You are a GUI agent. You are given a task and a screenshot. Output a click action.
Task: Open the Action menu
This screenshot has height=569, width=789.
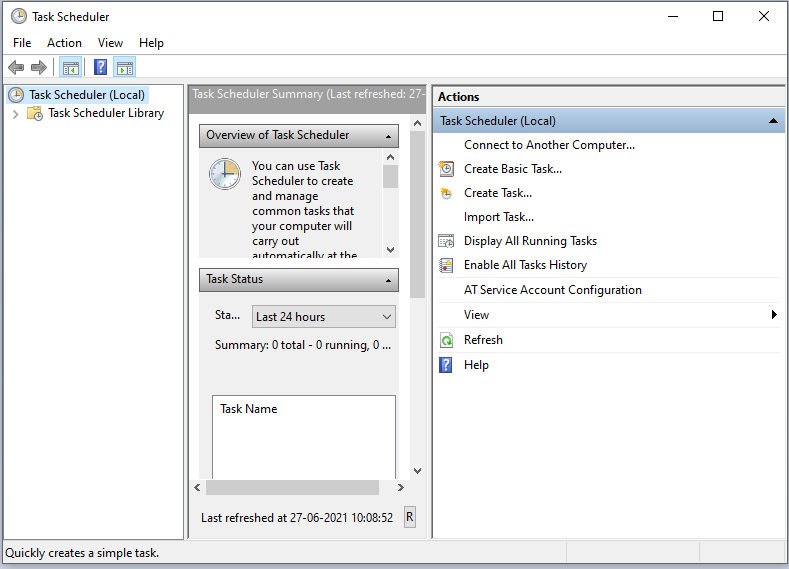tap(64, 43)
